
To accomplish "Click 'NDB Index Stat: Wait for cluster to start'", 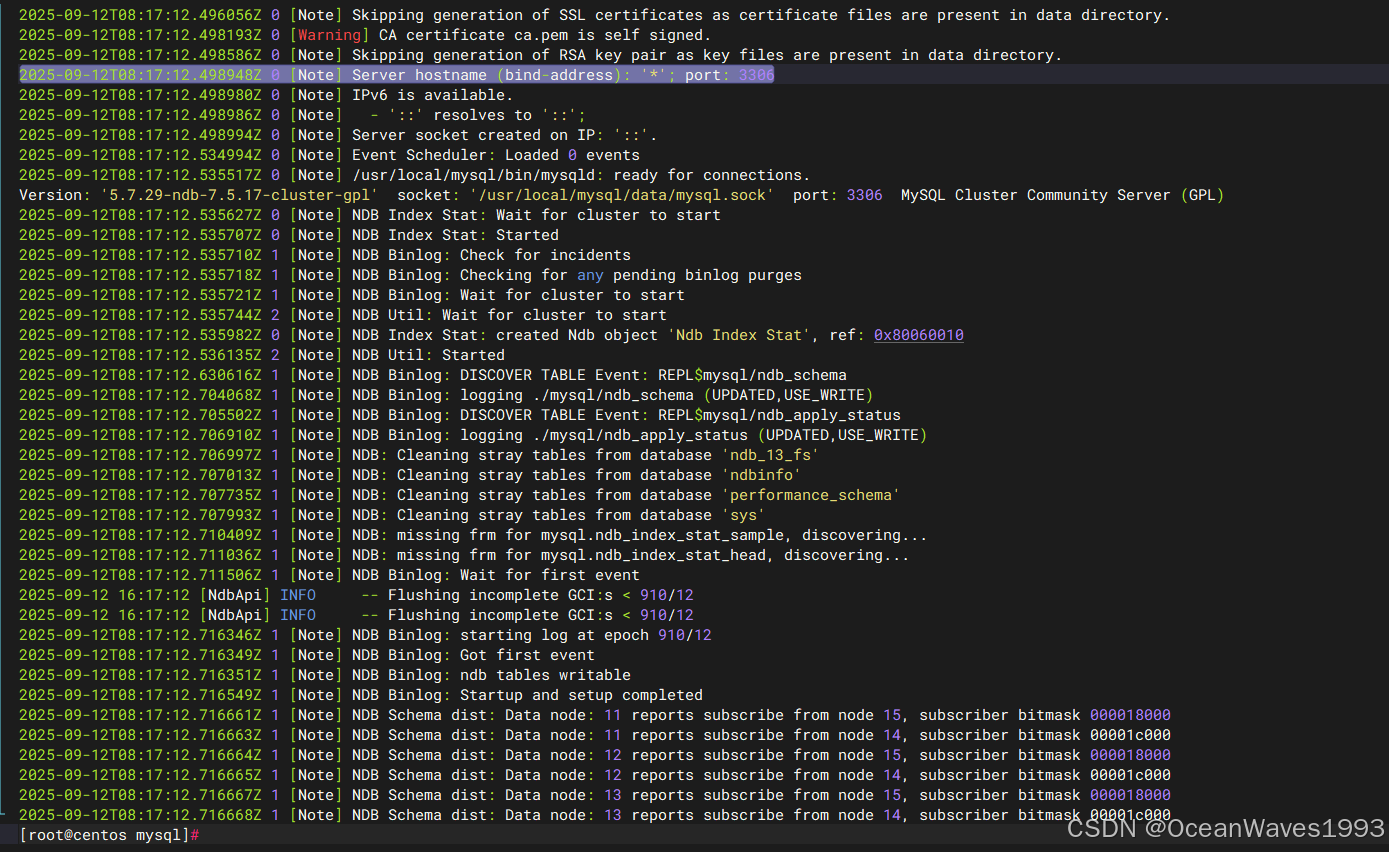I will (x=536, y=215).
